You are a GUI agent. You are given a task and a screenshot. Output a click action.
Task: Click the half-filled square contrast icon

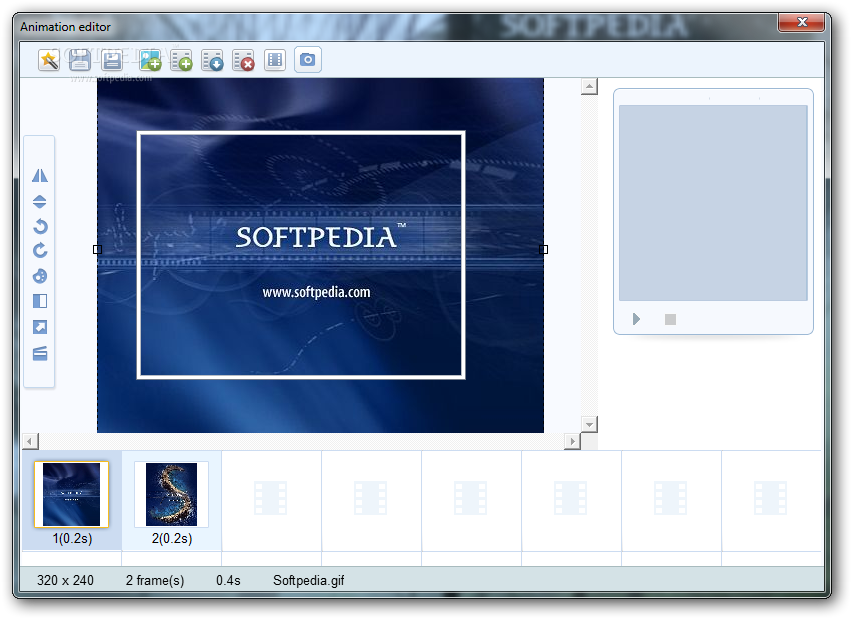(40, 301)
